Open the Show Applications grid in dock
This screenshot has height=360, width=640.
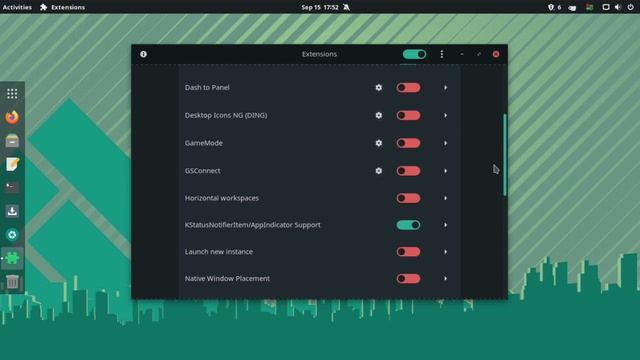click(12, 94)
